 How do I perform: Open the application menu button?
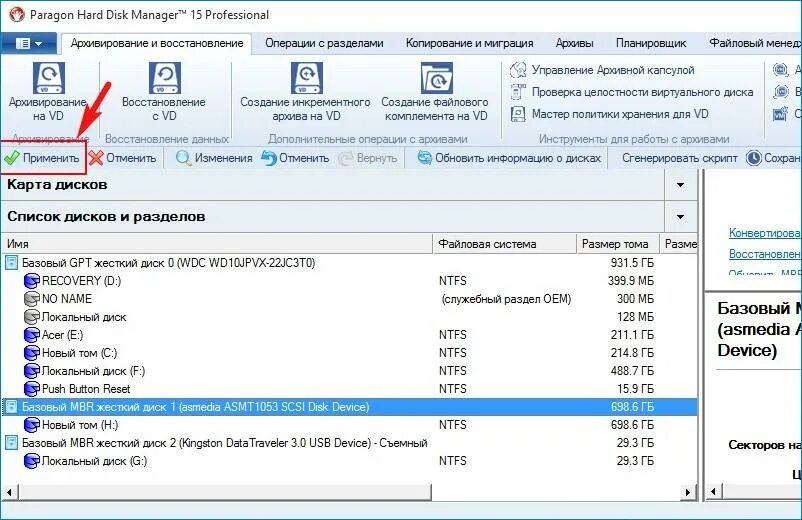[29, 43]
